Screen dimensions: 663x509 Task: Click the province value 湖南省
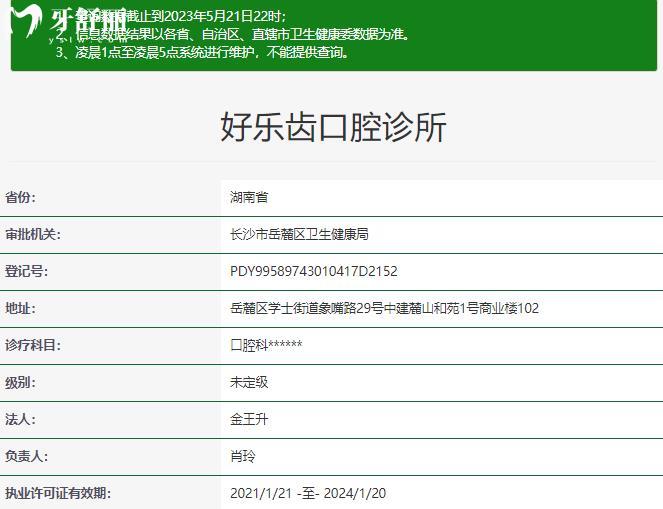coord(249,197)
